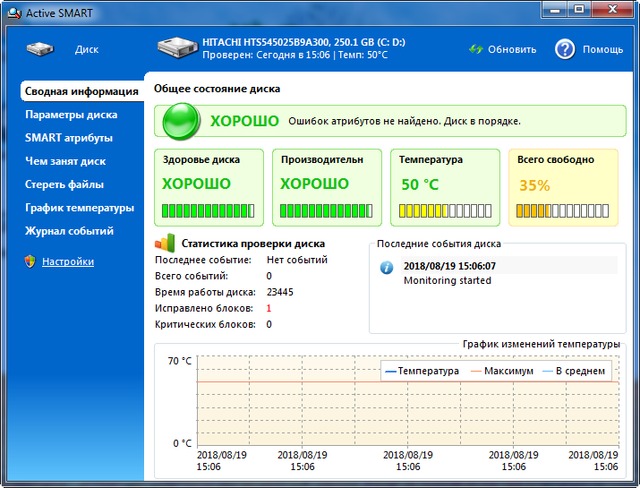Image resolution: width=640 pixels, height=488 pixels.
Task: Click the blue question mark help icon
Action: (x=565, y=49)
